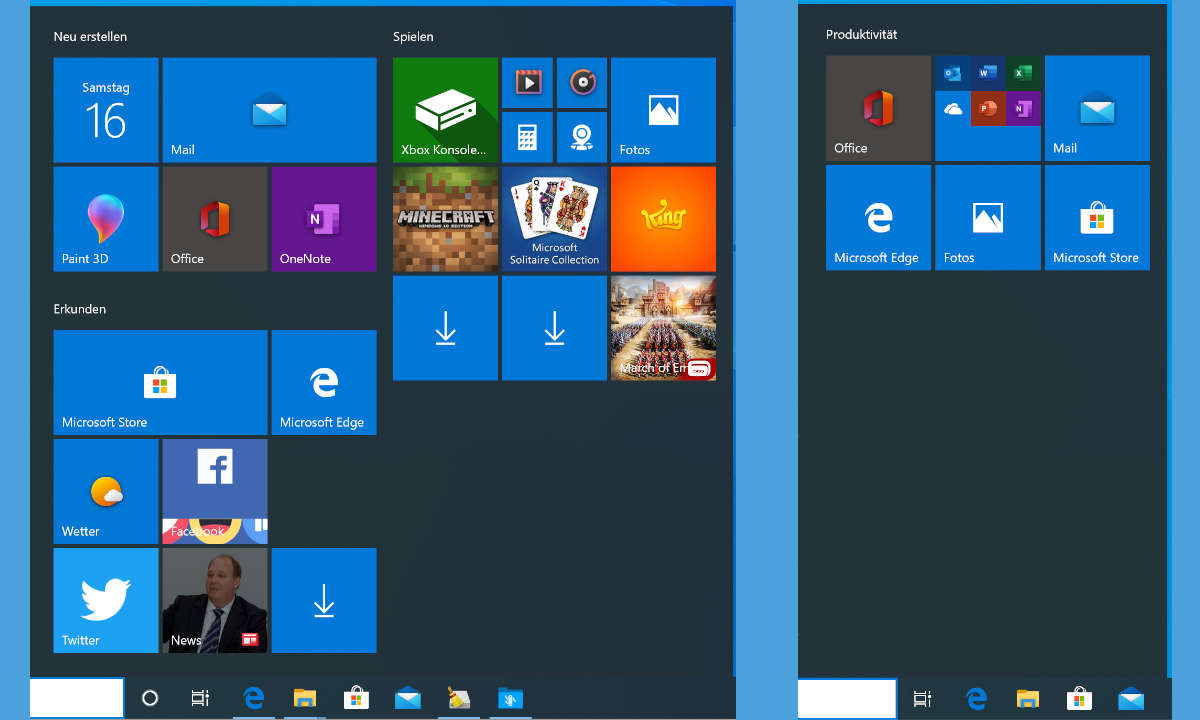Open File Explorer from the right taskbar
1200x720 pixels.
click(1027, 698)
